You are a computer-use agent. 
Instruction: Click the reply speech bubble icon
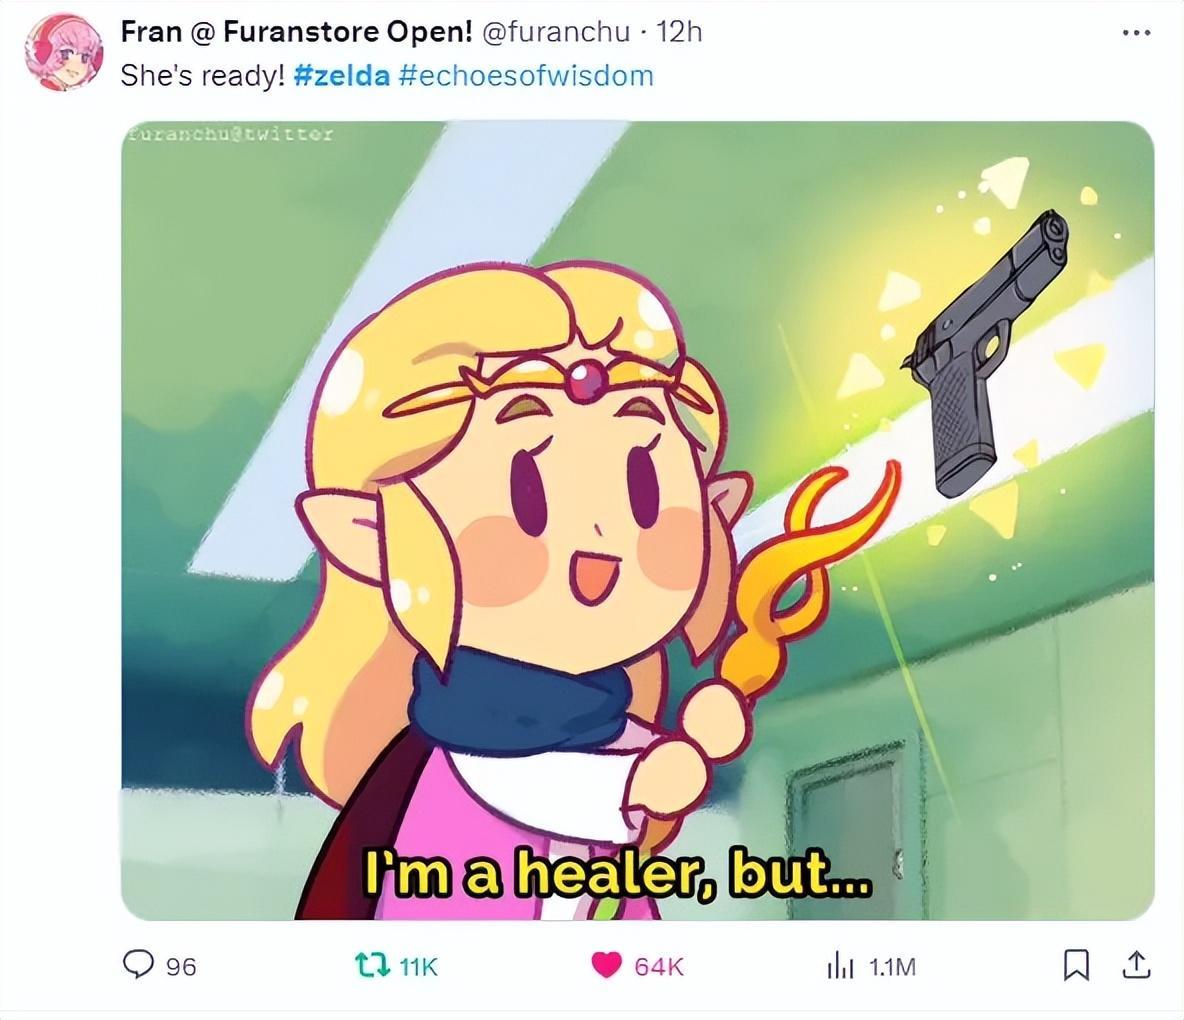[x=137, y=965]
